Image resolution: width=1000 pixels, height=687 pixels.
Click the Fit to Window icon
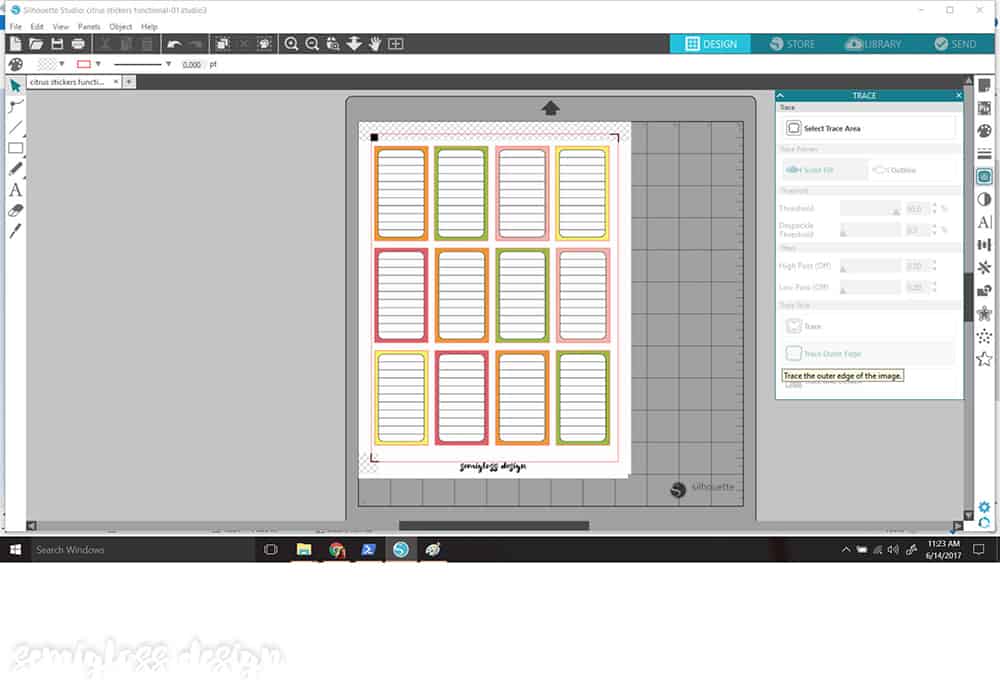(395, 43)
